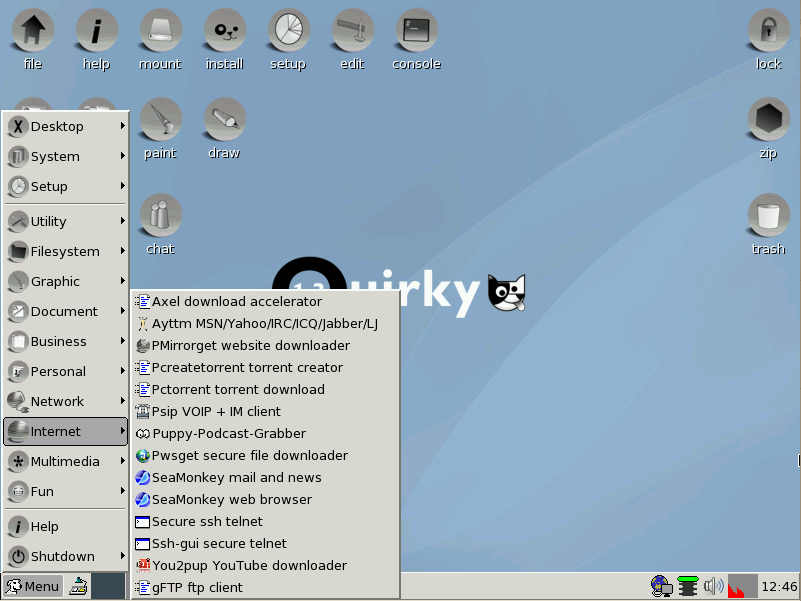
Task: Open the Multimedia menu category
Action: pos(66,461)
